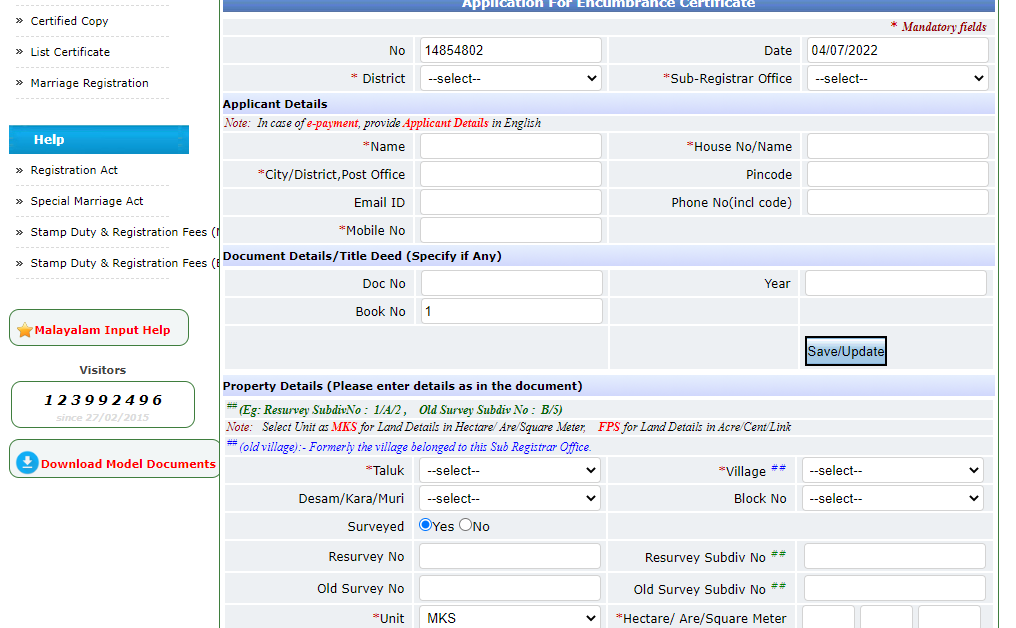
Task: Open the Special Marriage Act link
Action: (88, 201)
